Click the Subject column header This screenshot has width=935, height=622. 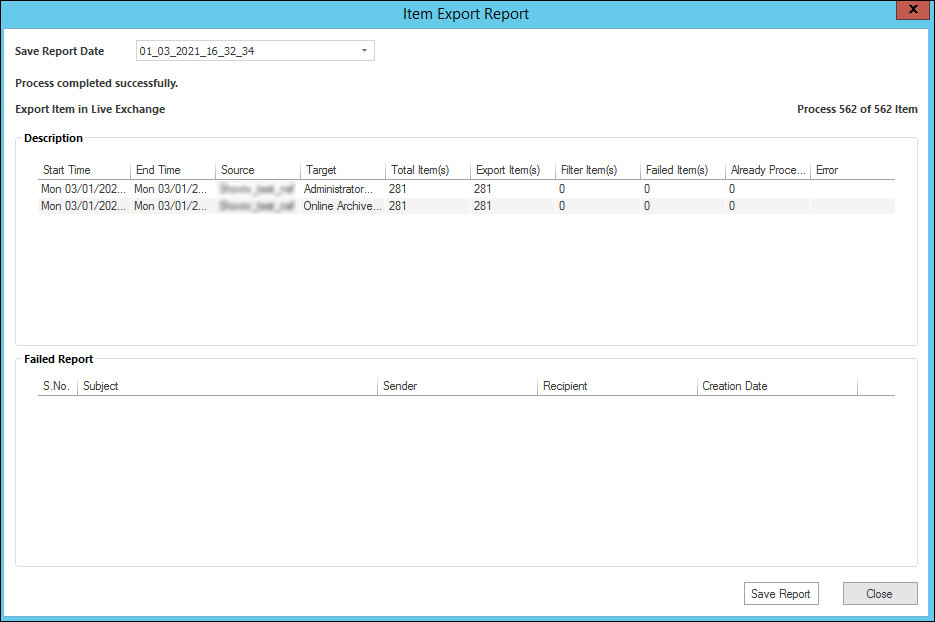pos(227,386)
